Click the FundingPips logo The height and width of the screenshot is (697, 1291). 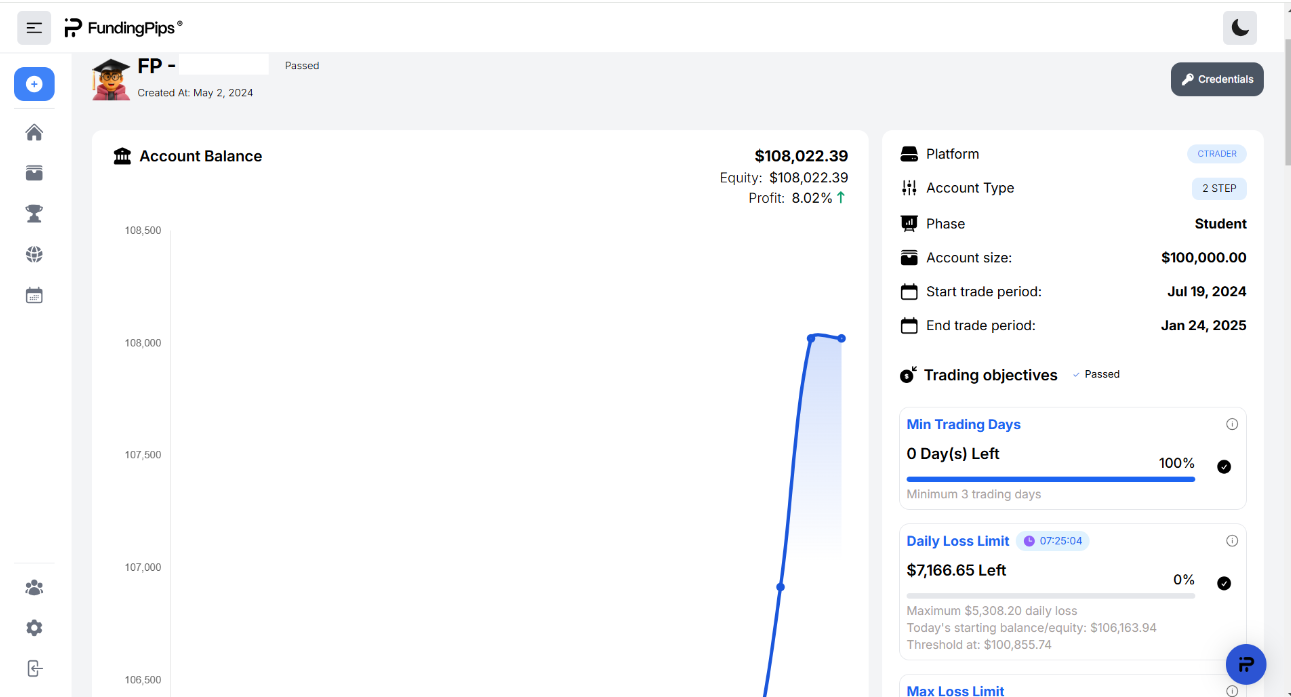coord(123,28)
